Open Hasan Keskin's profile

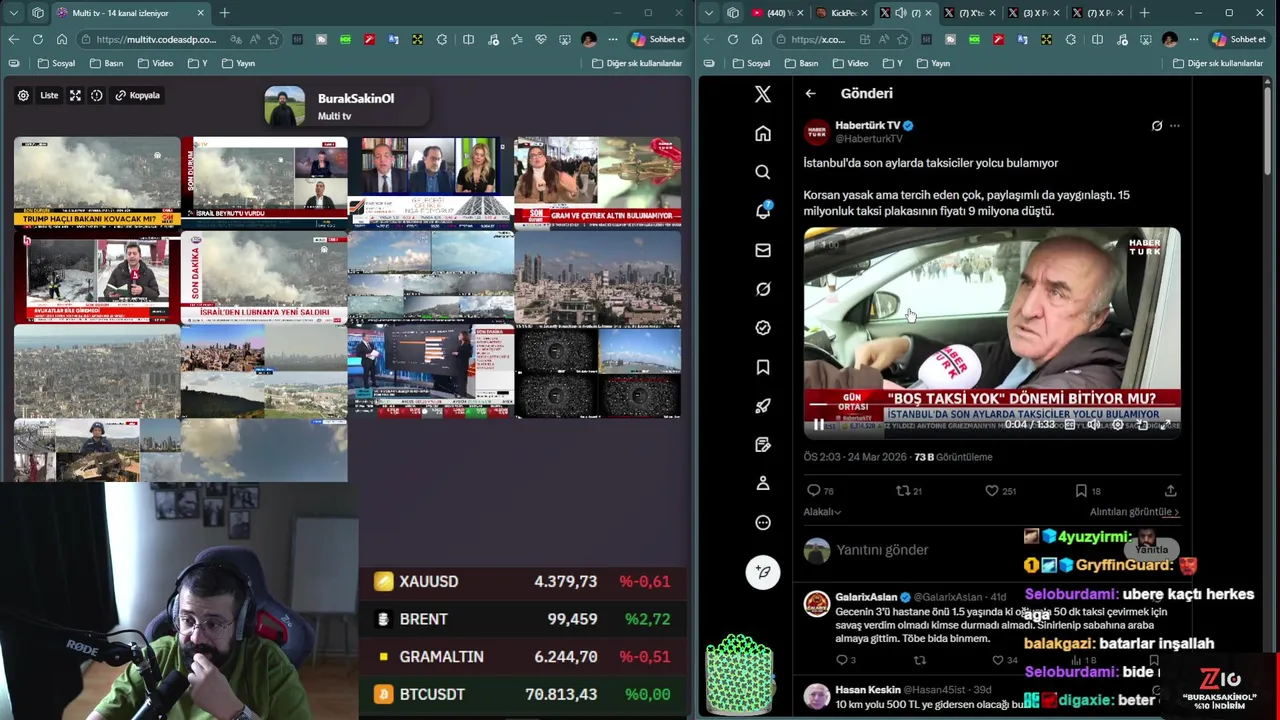coord(868,690)
